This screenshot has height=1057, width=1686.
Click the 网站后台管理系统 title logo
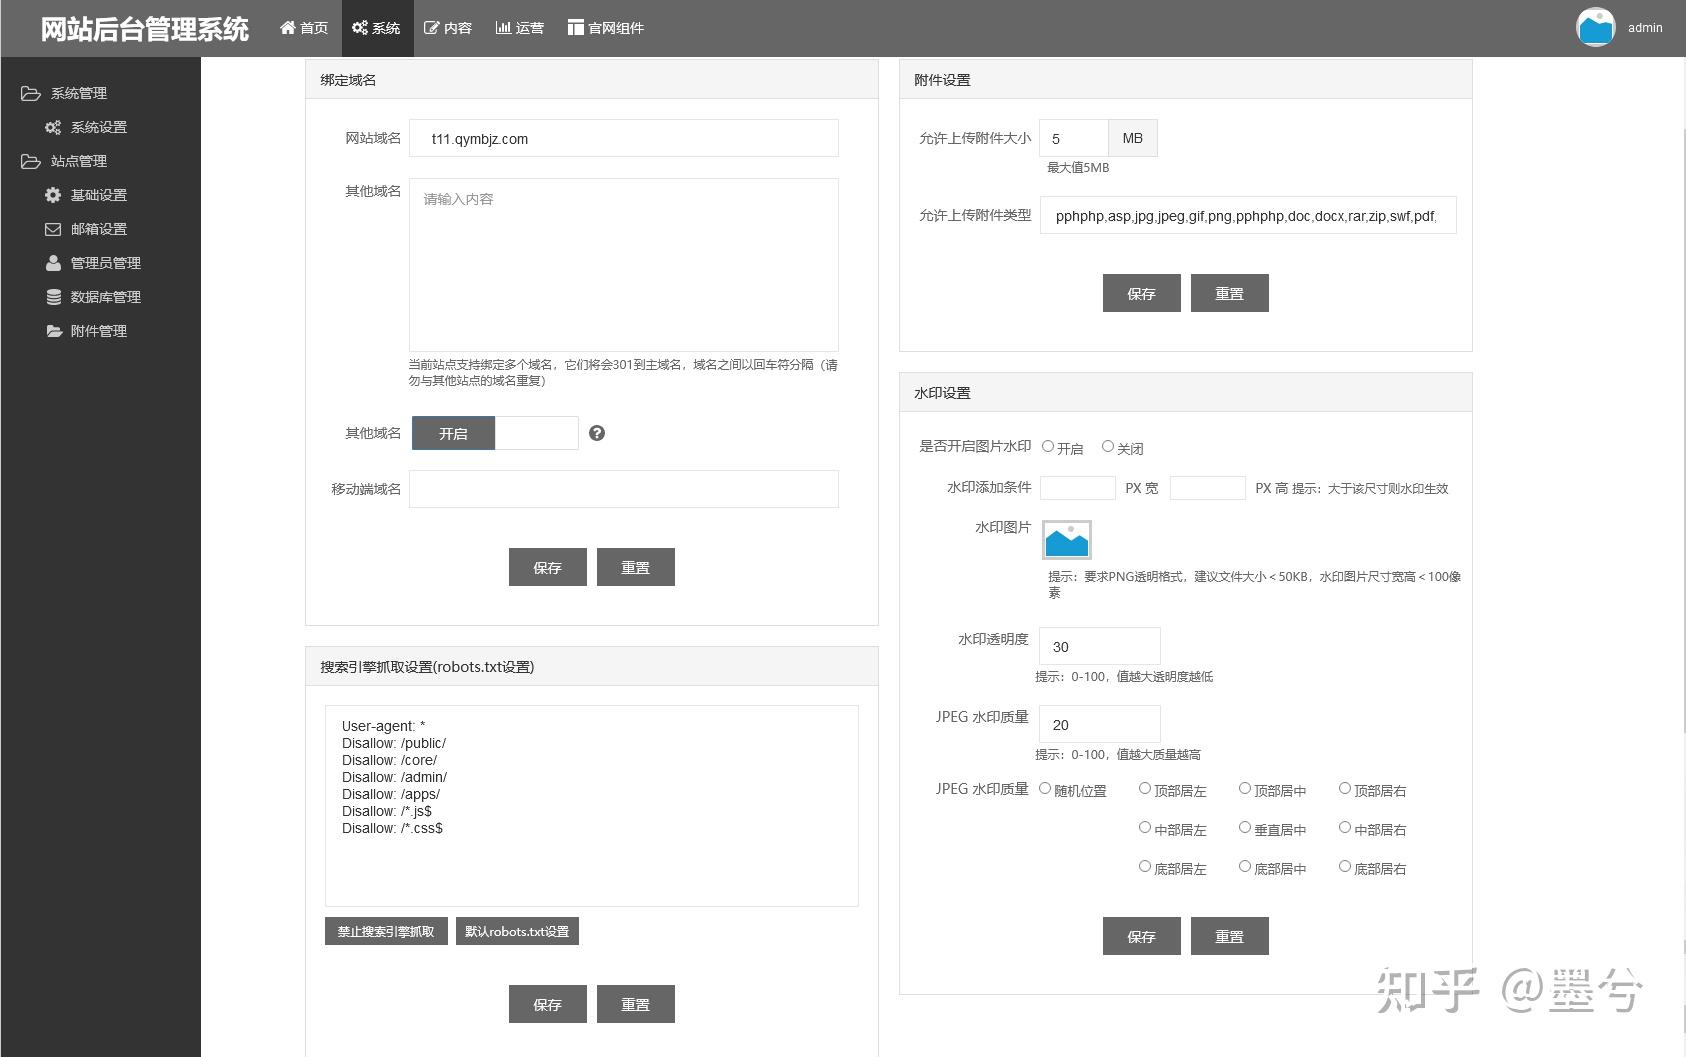(x=145, y=29)
